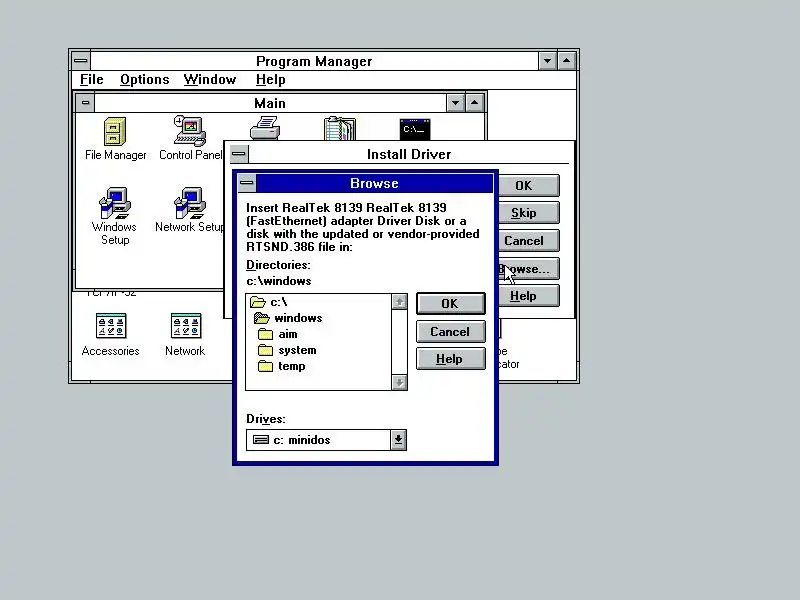The image size is (800, 600).
Task: Click the c:\windows path text
Action: tap(279, 281)
